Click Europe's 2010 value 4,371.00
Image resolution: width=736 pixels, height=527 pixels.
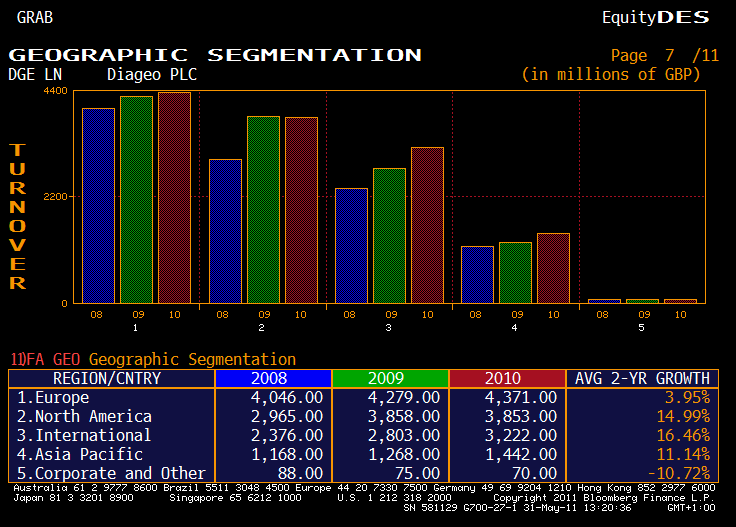tap(520, 397)
